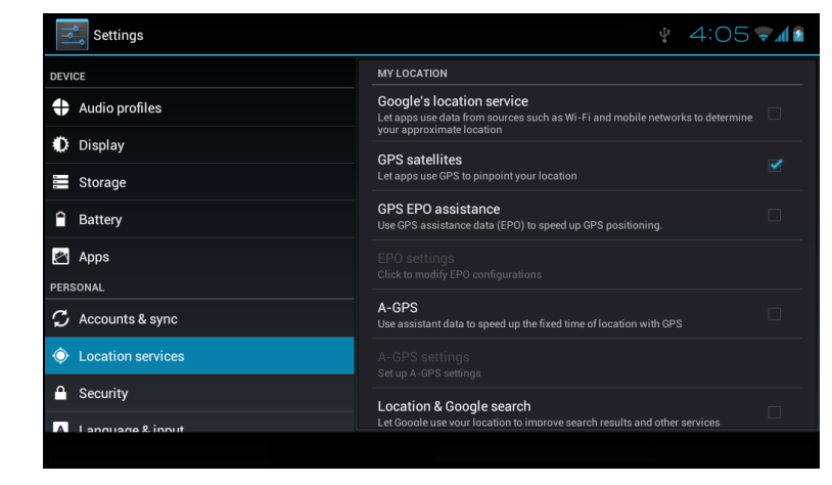This screenshot has width=832, height=485.
Task: Tap the Storage icon
Action: (60, 182)
